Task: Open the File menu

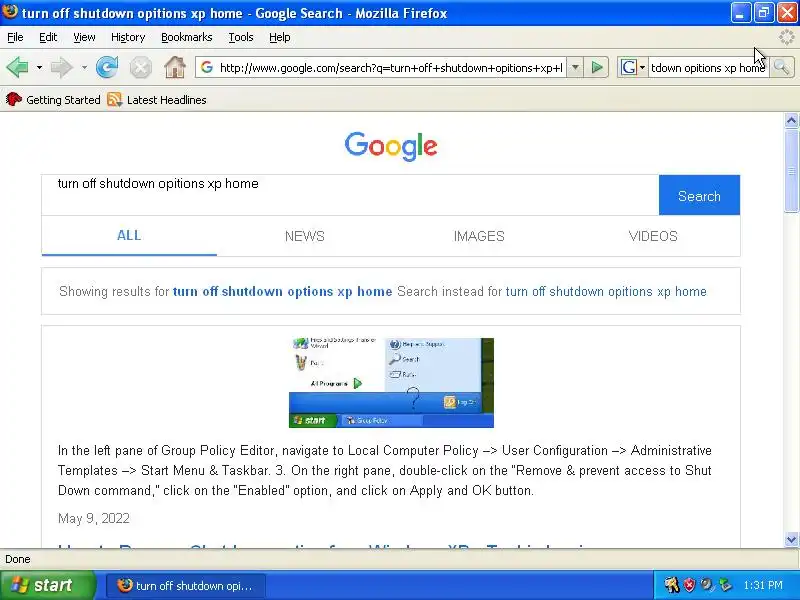Action: [15, 37]
